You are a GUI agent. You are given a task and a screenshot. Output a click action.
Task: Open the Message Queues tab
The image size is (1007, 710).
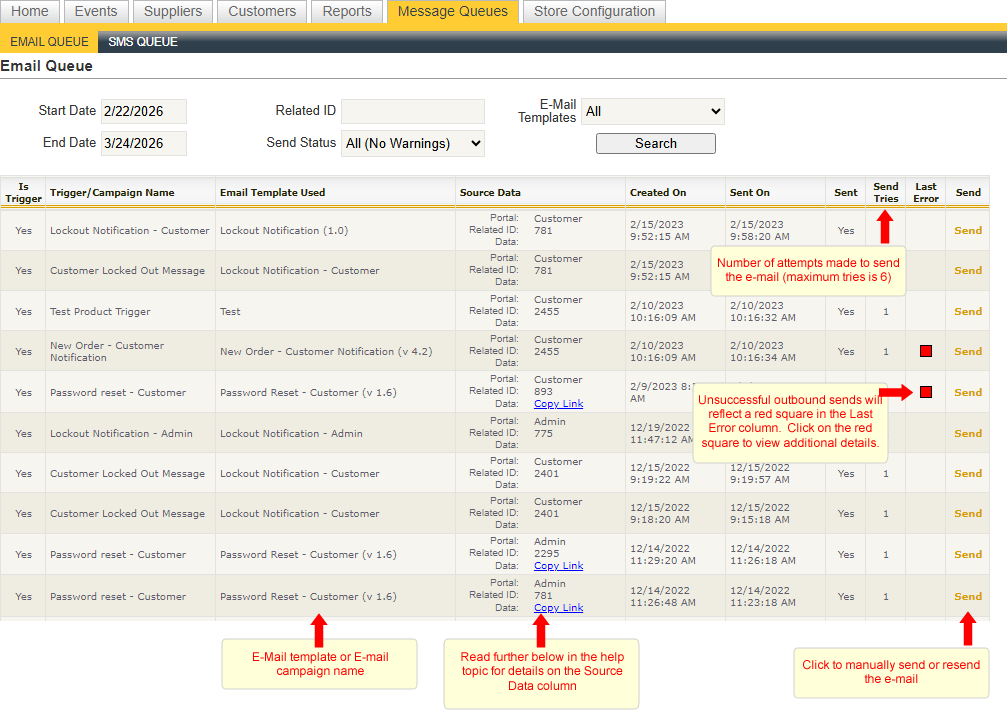coord(452,11)
